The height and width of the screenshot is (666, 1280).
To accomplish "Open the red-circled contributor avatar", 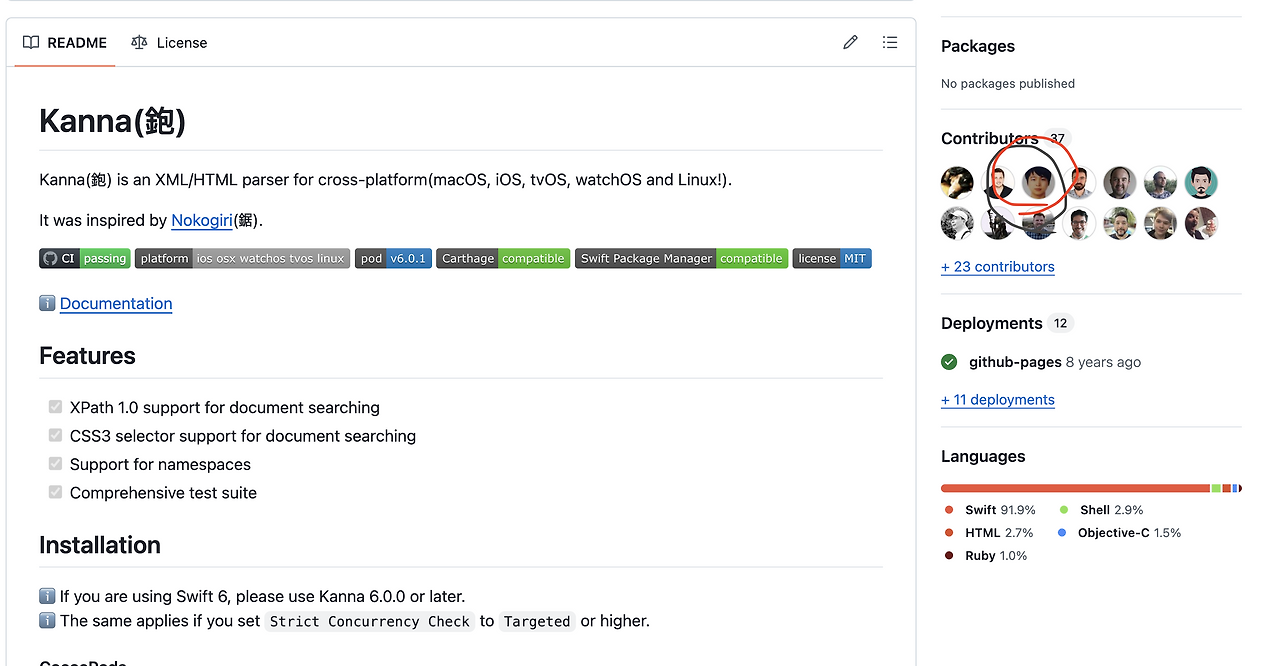I will (1039, 183).
